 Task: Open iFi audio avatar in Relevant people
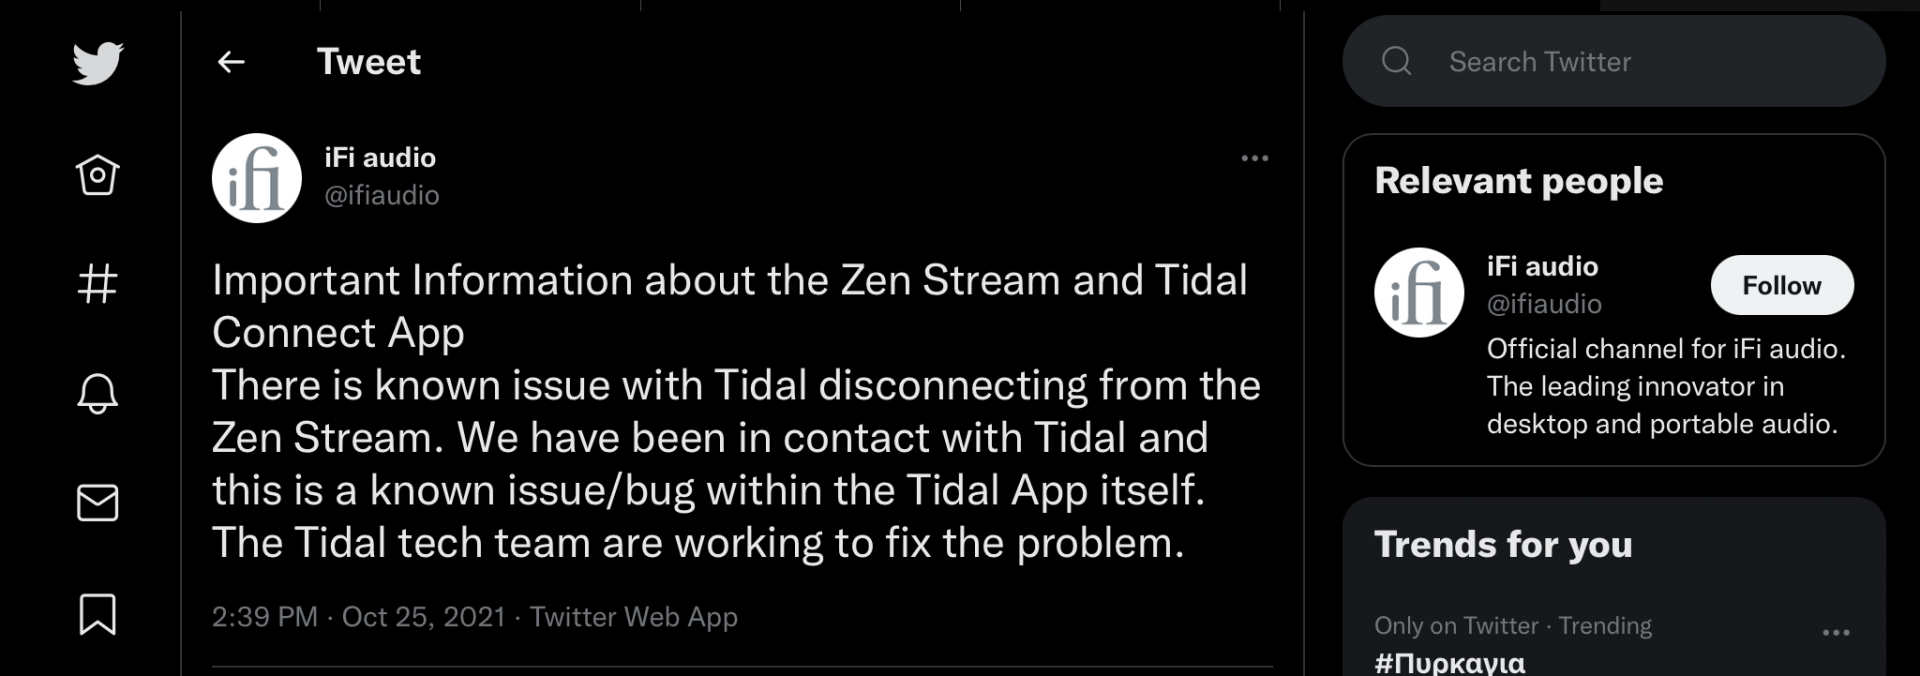click(1419, 292)
